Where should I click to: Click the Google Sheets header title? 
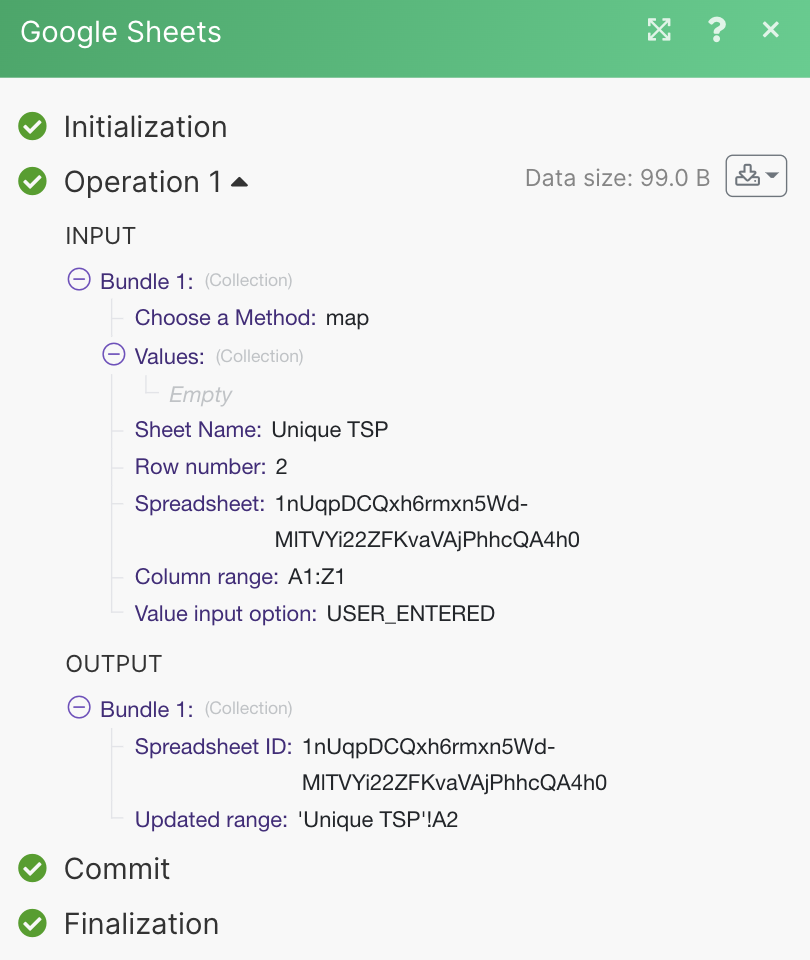(121, 32)
